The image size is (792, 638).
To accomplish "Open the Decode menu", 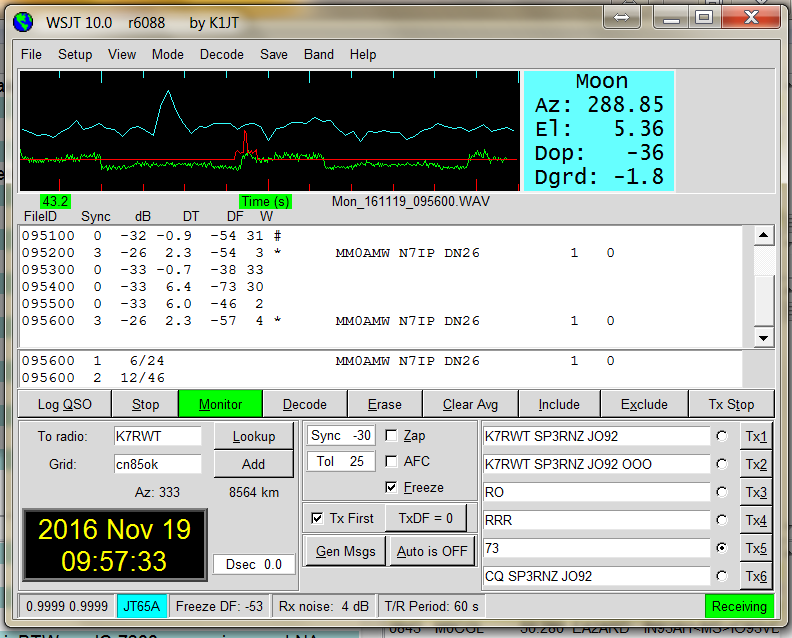I will tap(222, 55).
